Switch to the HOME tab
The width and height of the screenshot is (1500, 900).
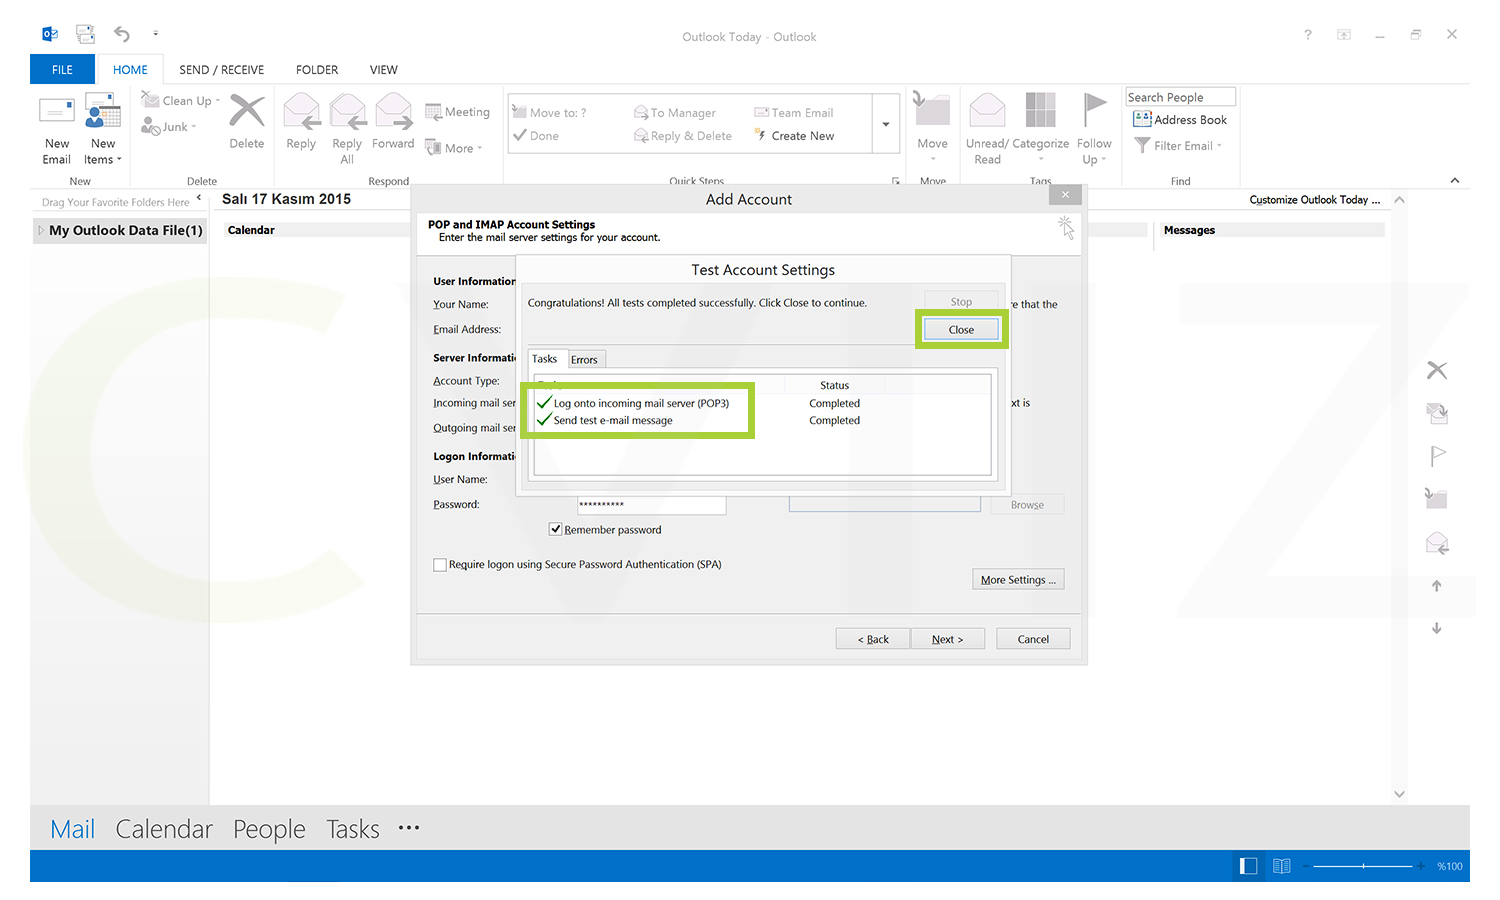click(130, 69)
